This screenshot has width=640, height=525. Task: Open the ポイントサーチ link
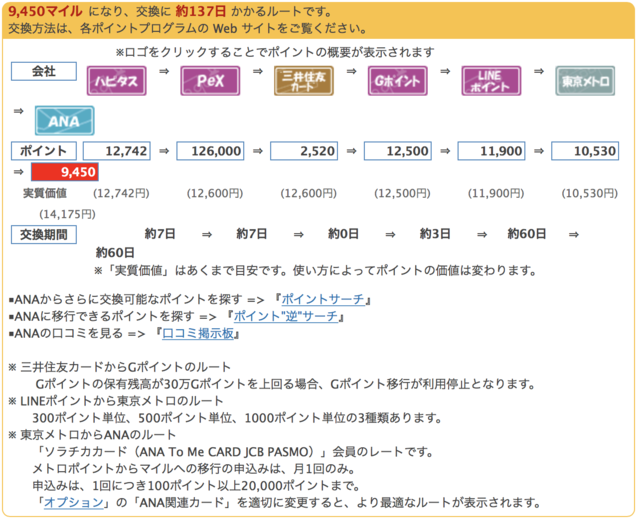click(x=323, y=299)
